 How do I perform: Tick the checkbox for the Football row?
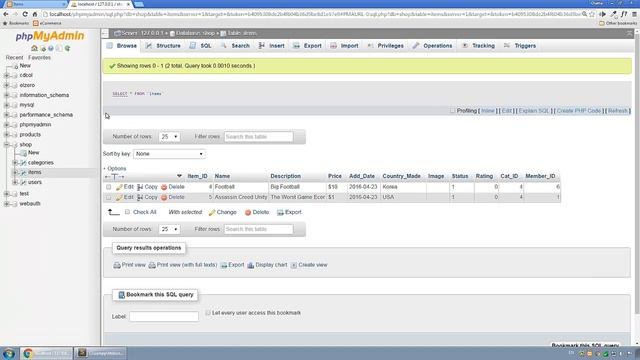[x=109, y=187]
